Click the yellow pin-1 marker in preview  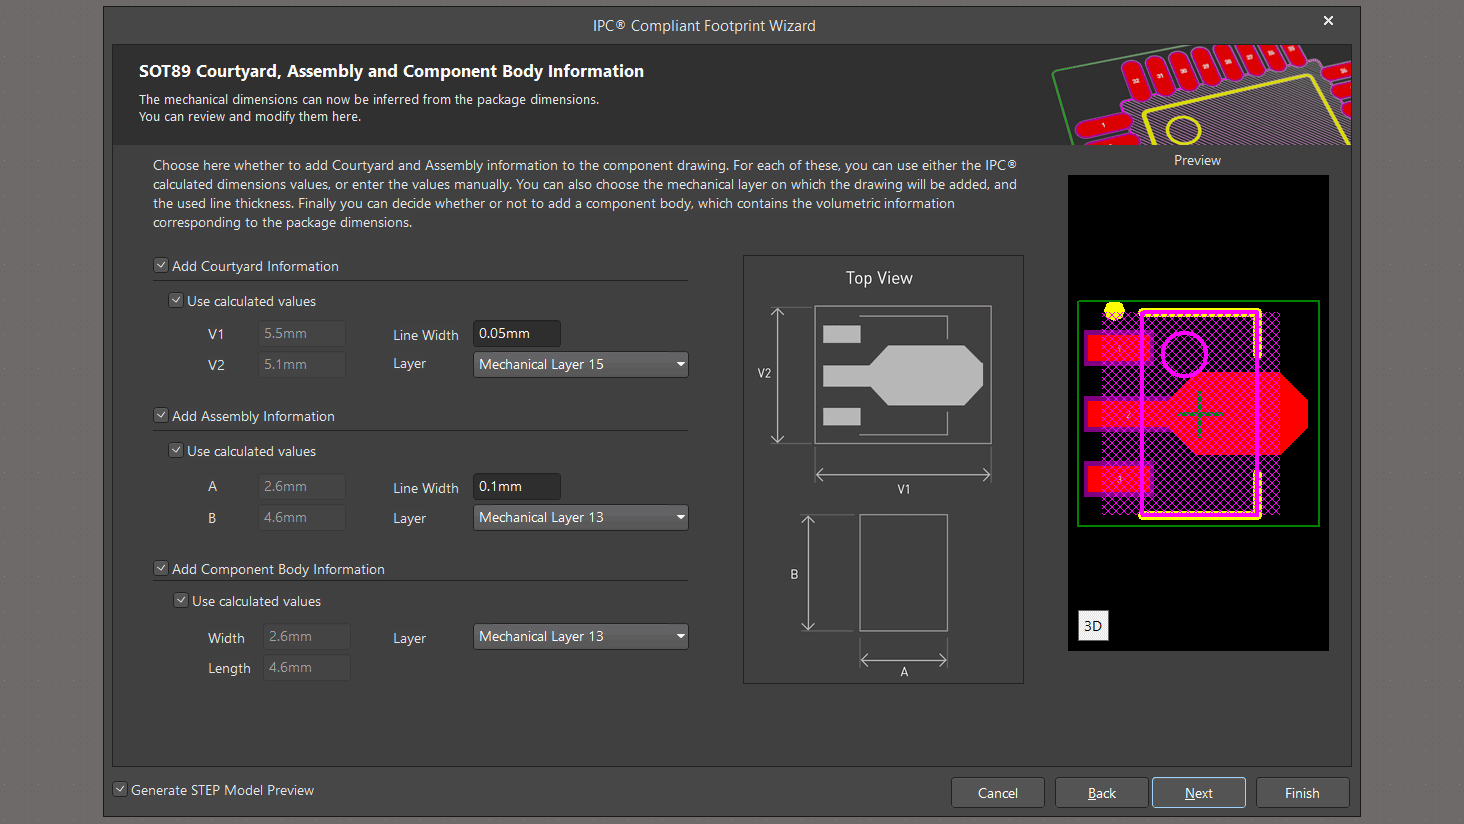coord(1114,311)
